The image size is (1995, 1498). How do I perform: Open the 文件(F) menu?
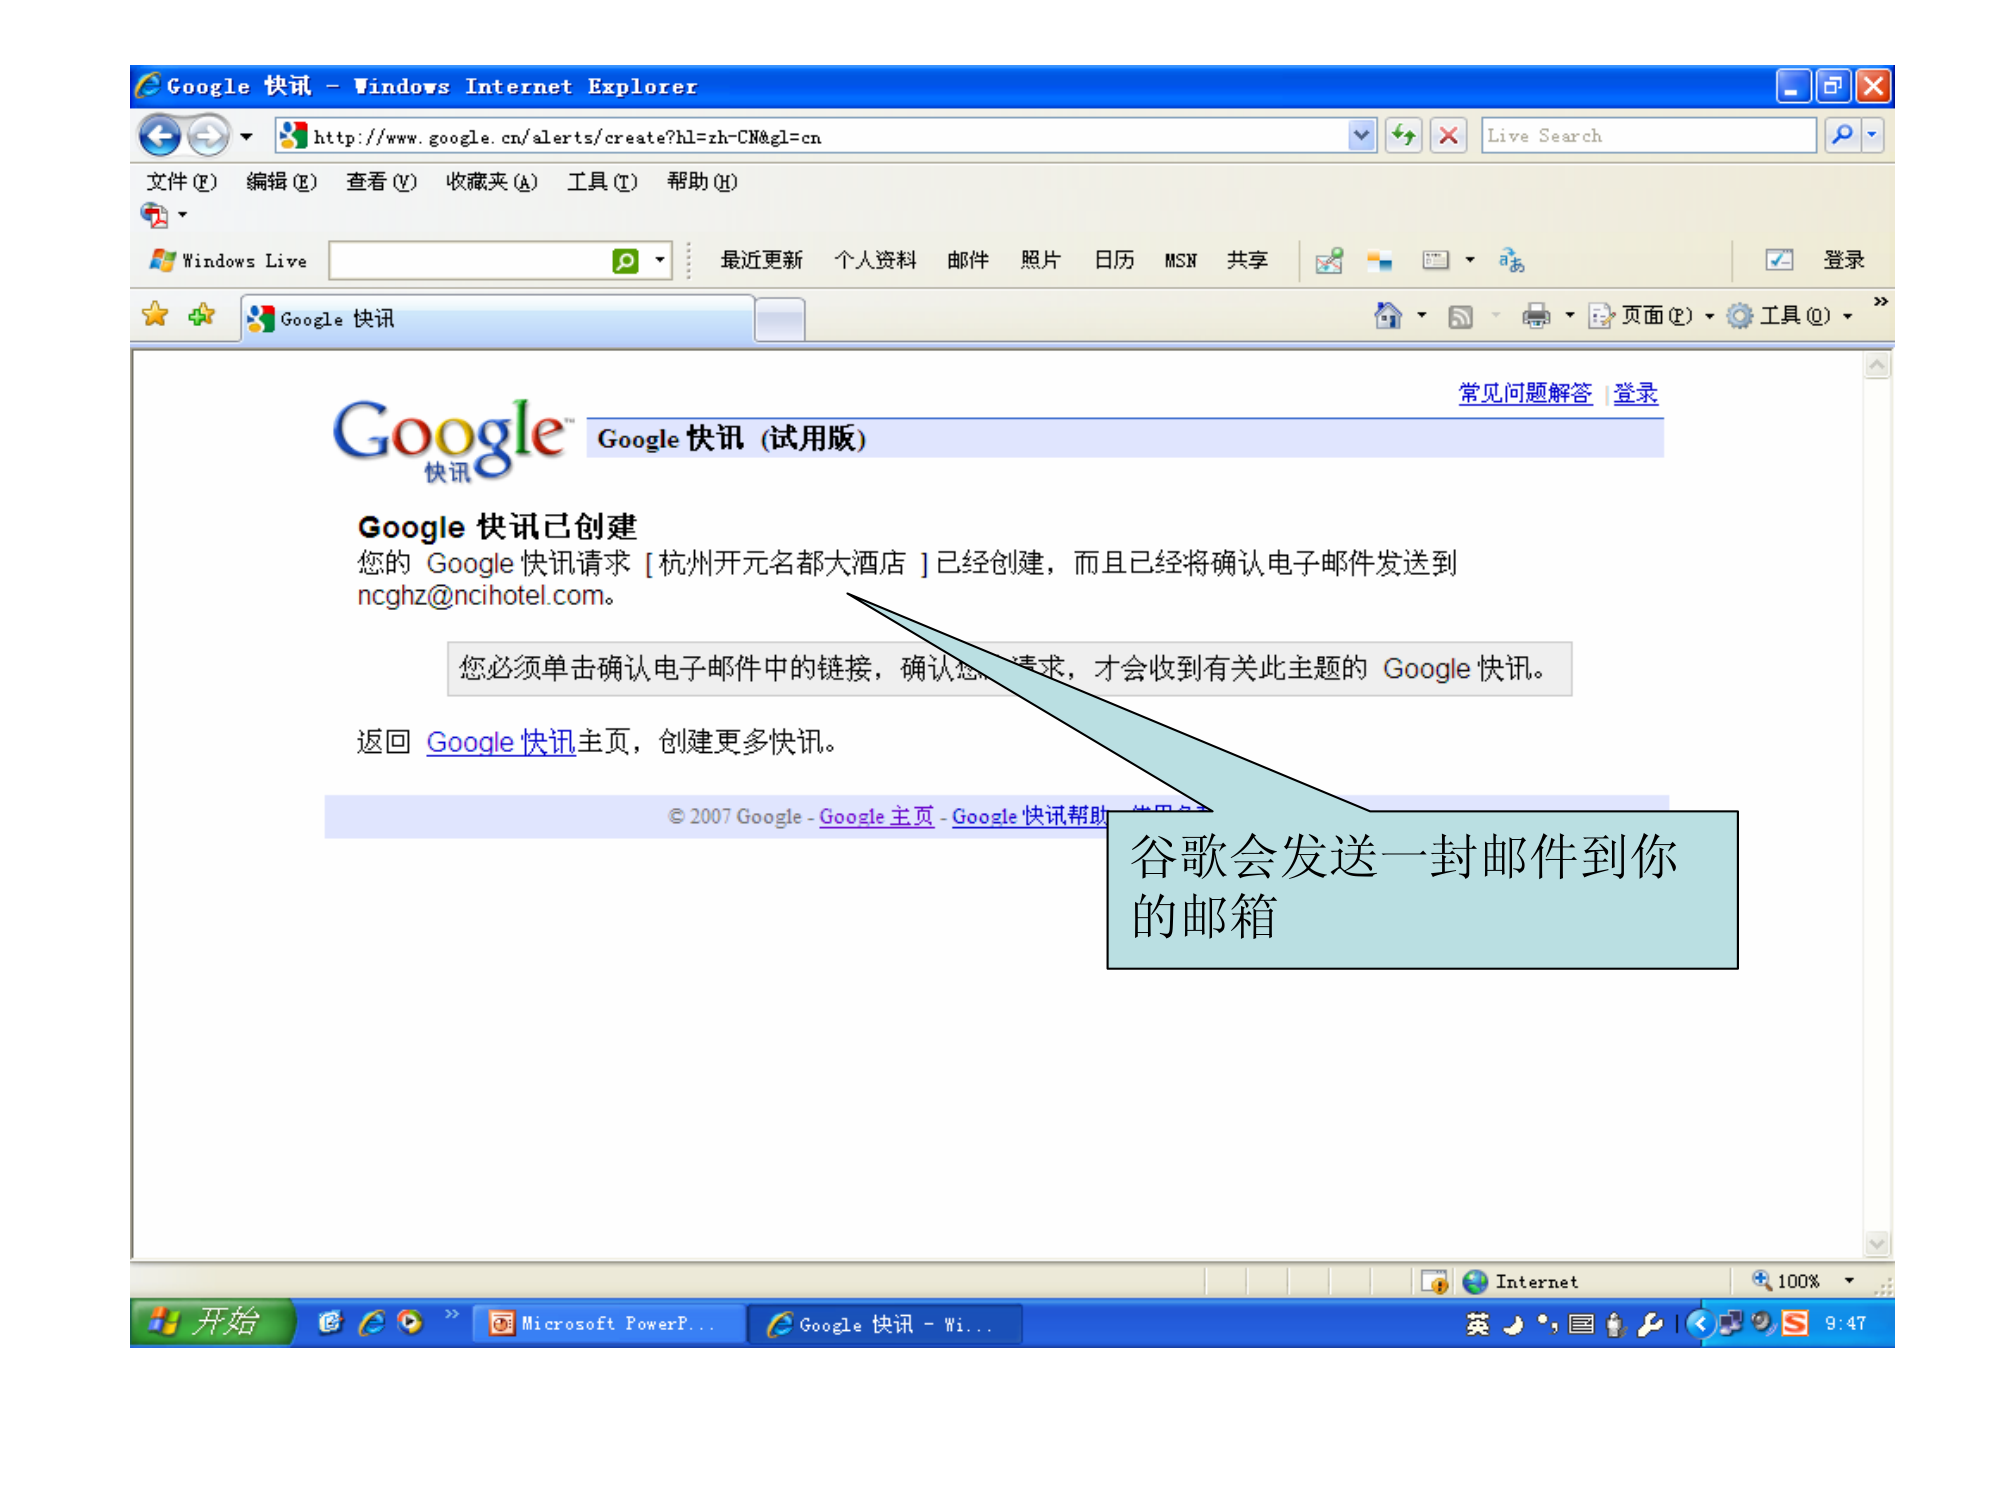[181, 182]
